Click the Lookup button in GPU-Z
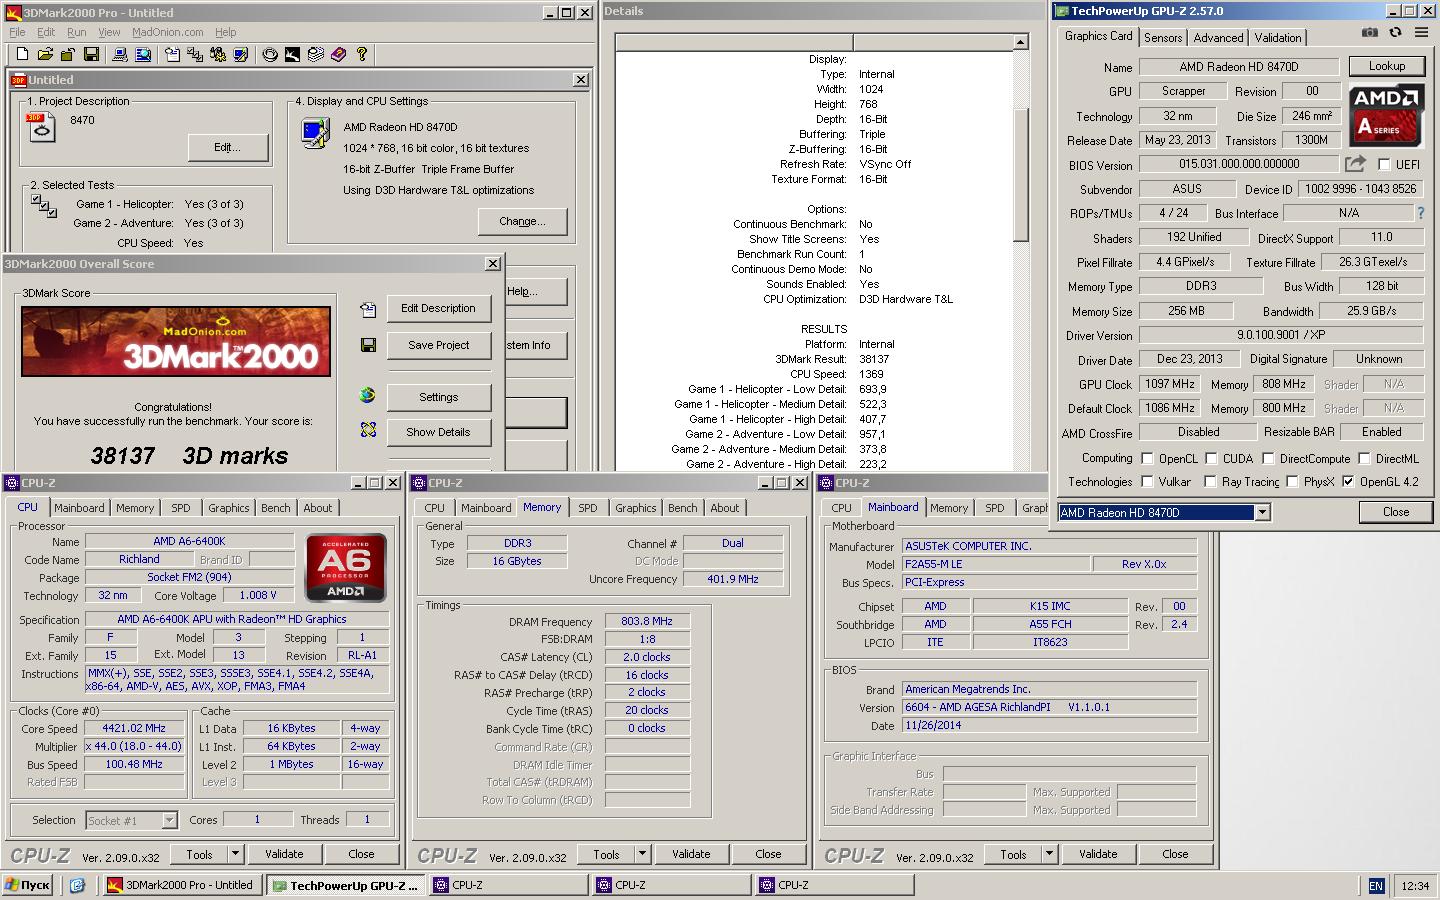 1386,66
